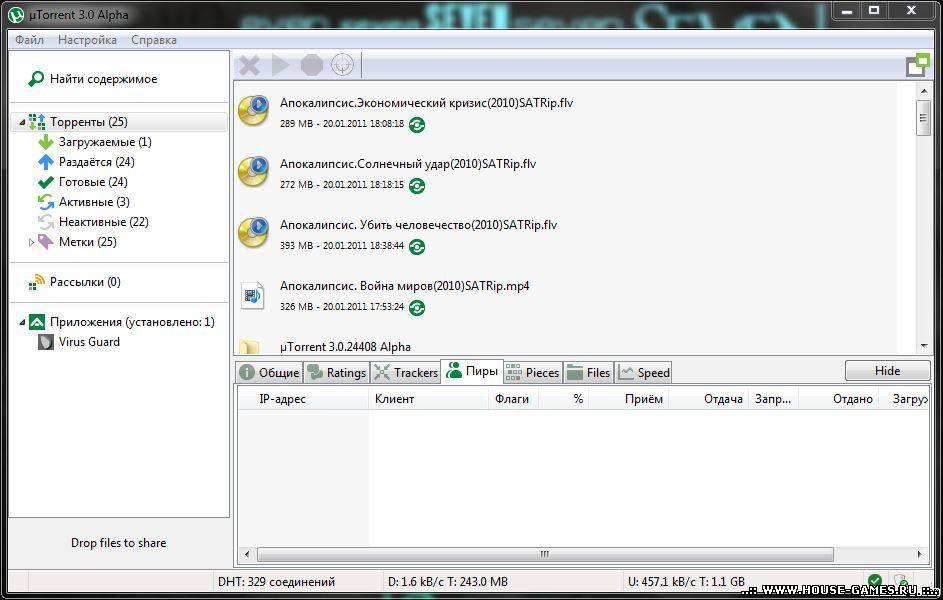Switch to the Files tab
This screenshot has height=600, width=943.
[x=589, y=373]
